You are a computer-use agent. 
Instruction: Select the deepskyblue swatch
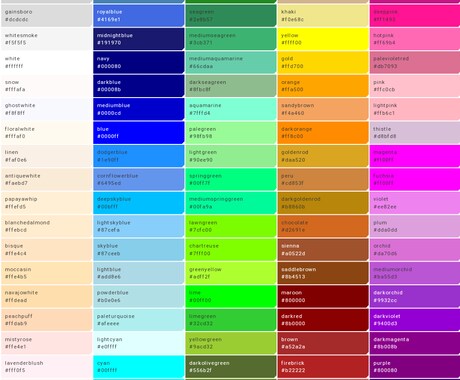coord(139,203)
